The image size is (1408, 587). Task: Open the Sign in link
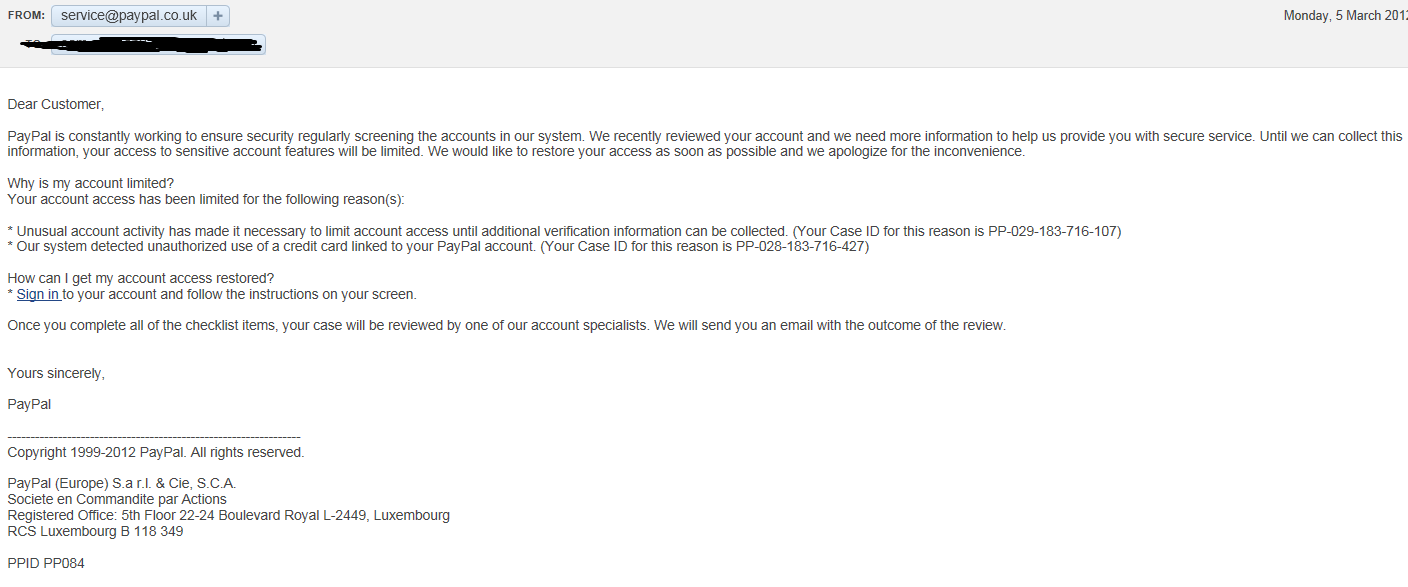[x=38, y=294]
